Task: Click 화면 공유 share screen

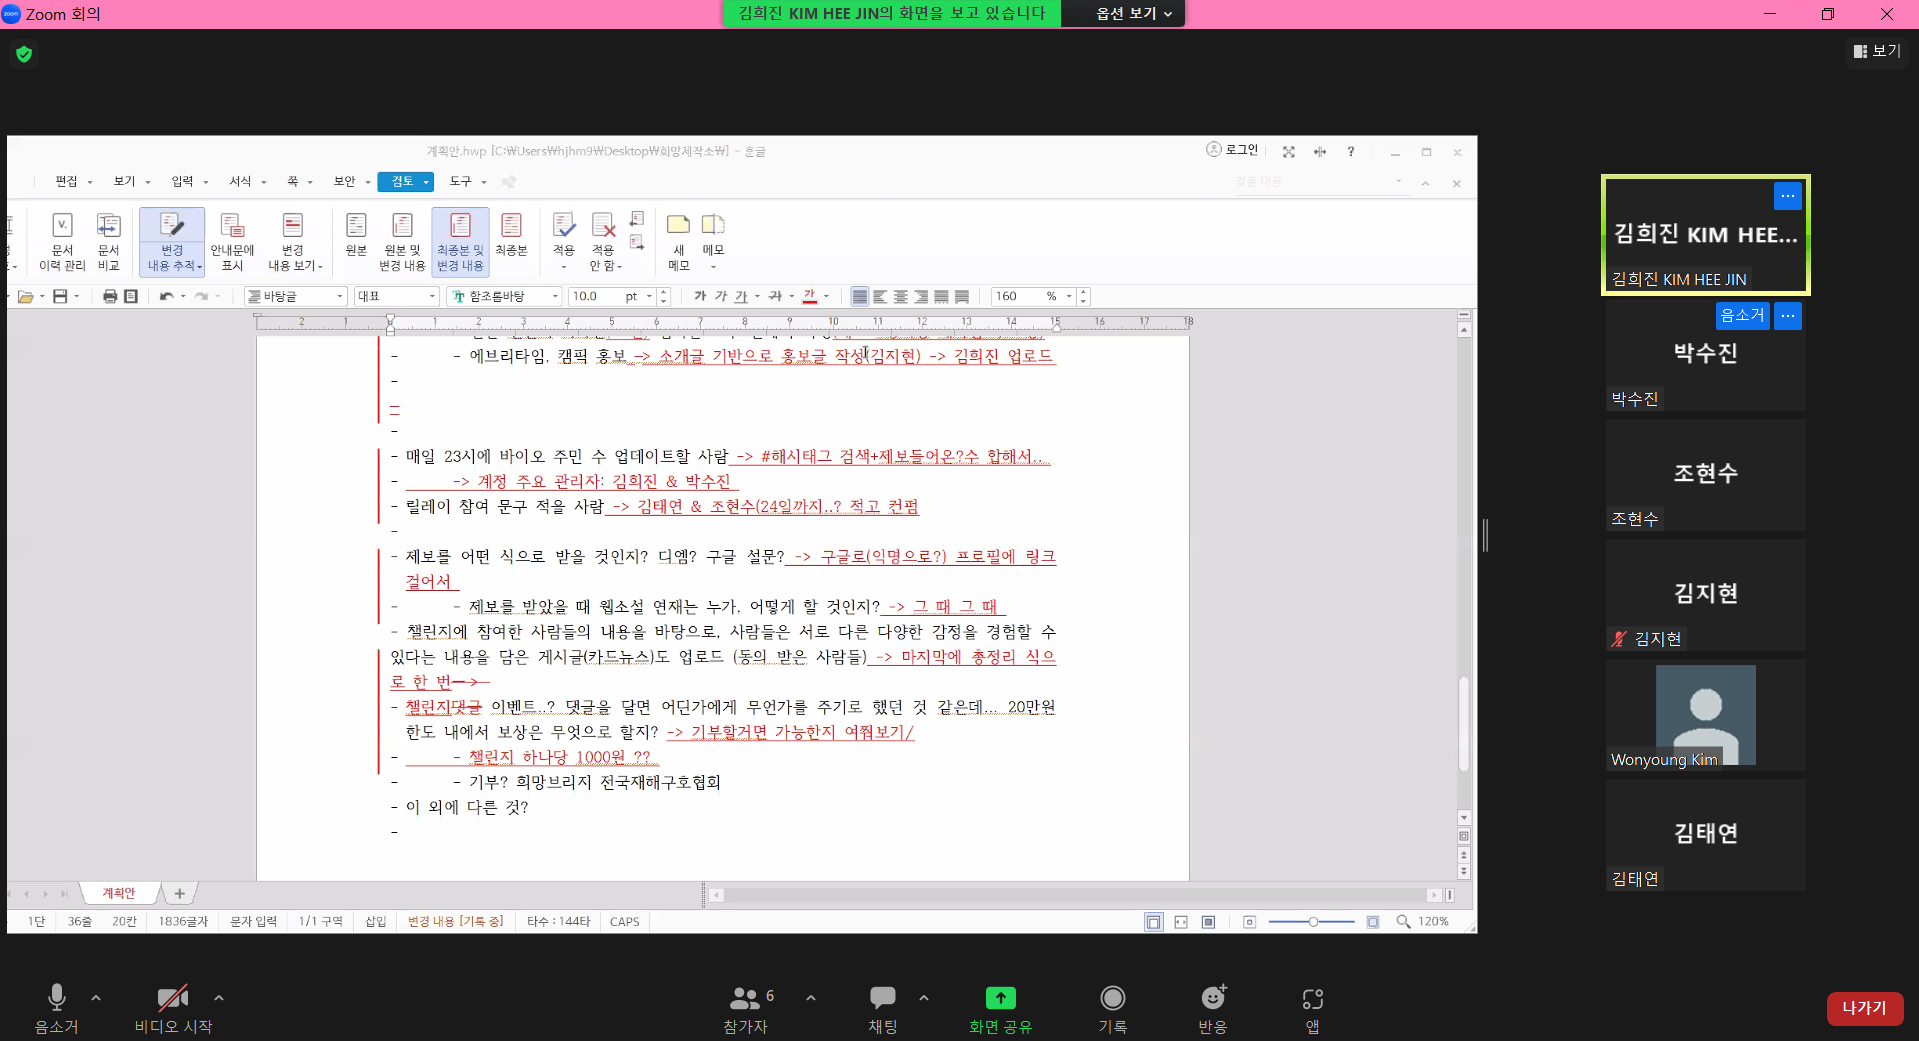Action: click(1000, 1008)
